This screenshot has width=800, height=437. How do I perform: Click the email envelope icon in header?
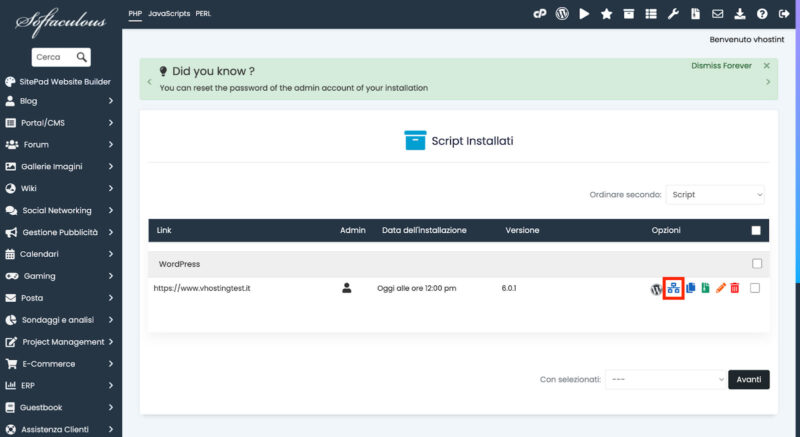click(x=717, y=14)
